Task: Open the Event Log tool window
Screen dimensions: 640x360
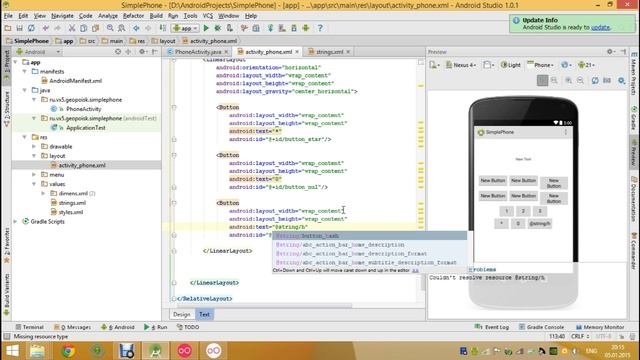Action: [x=492, y=327]
